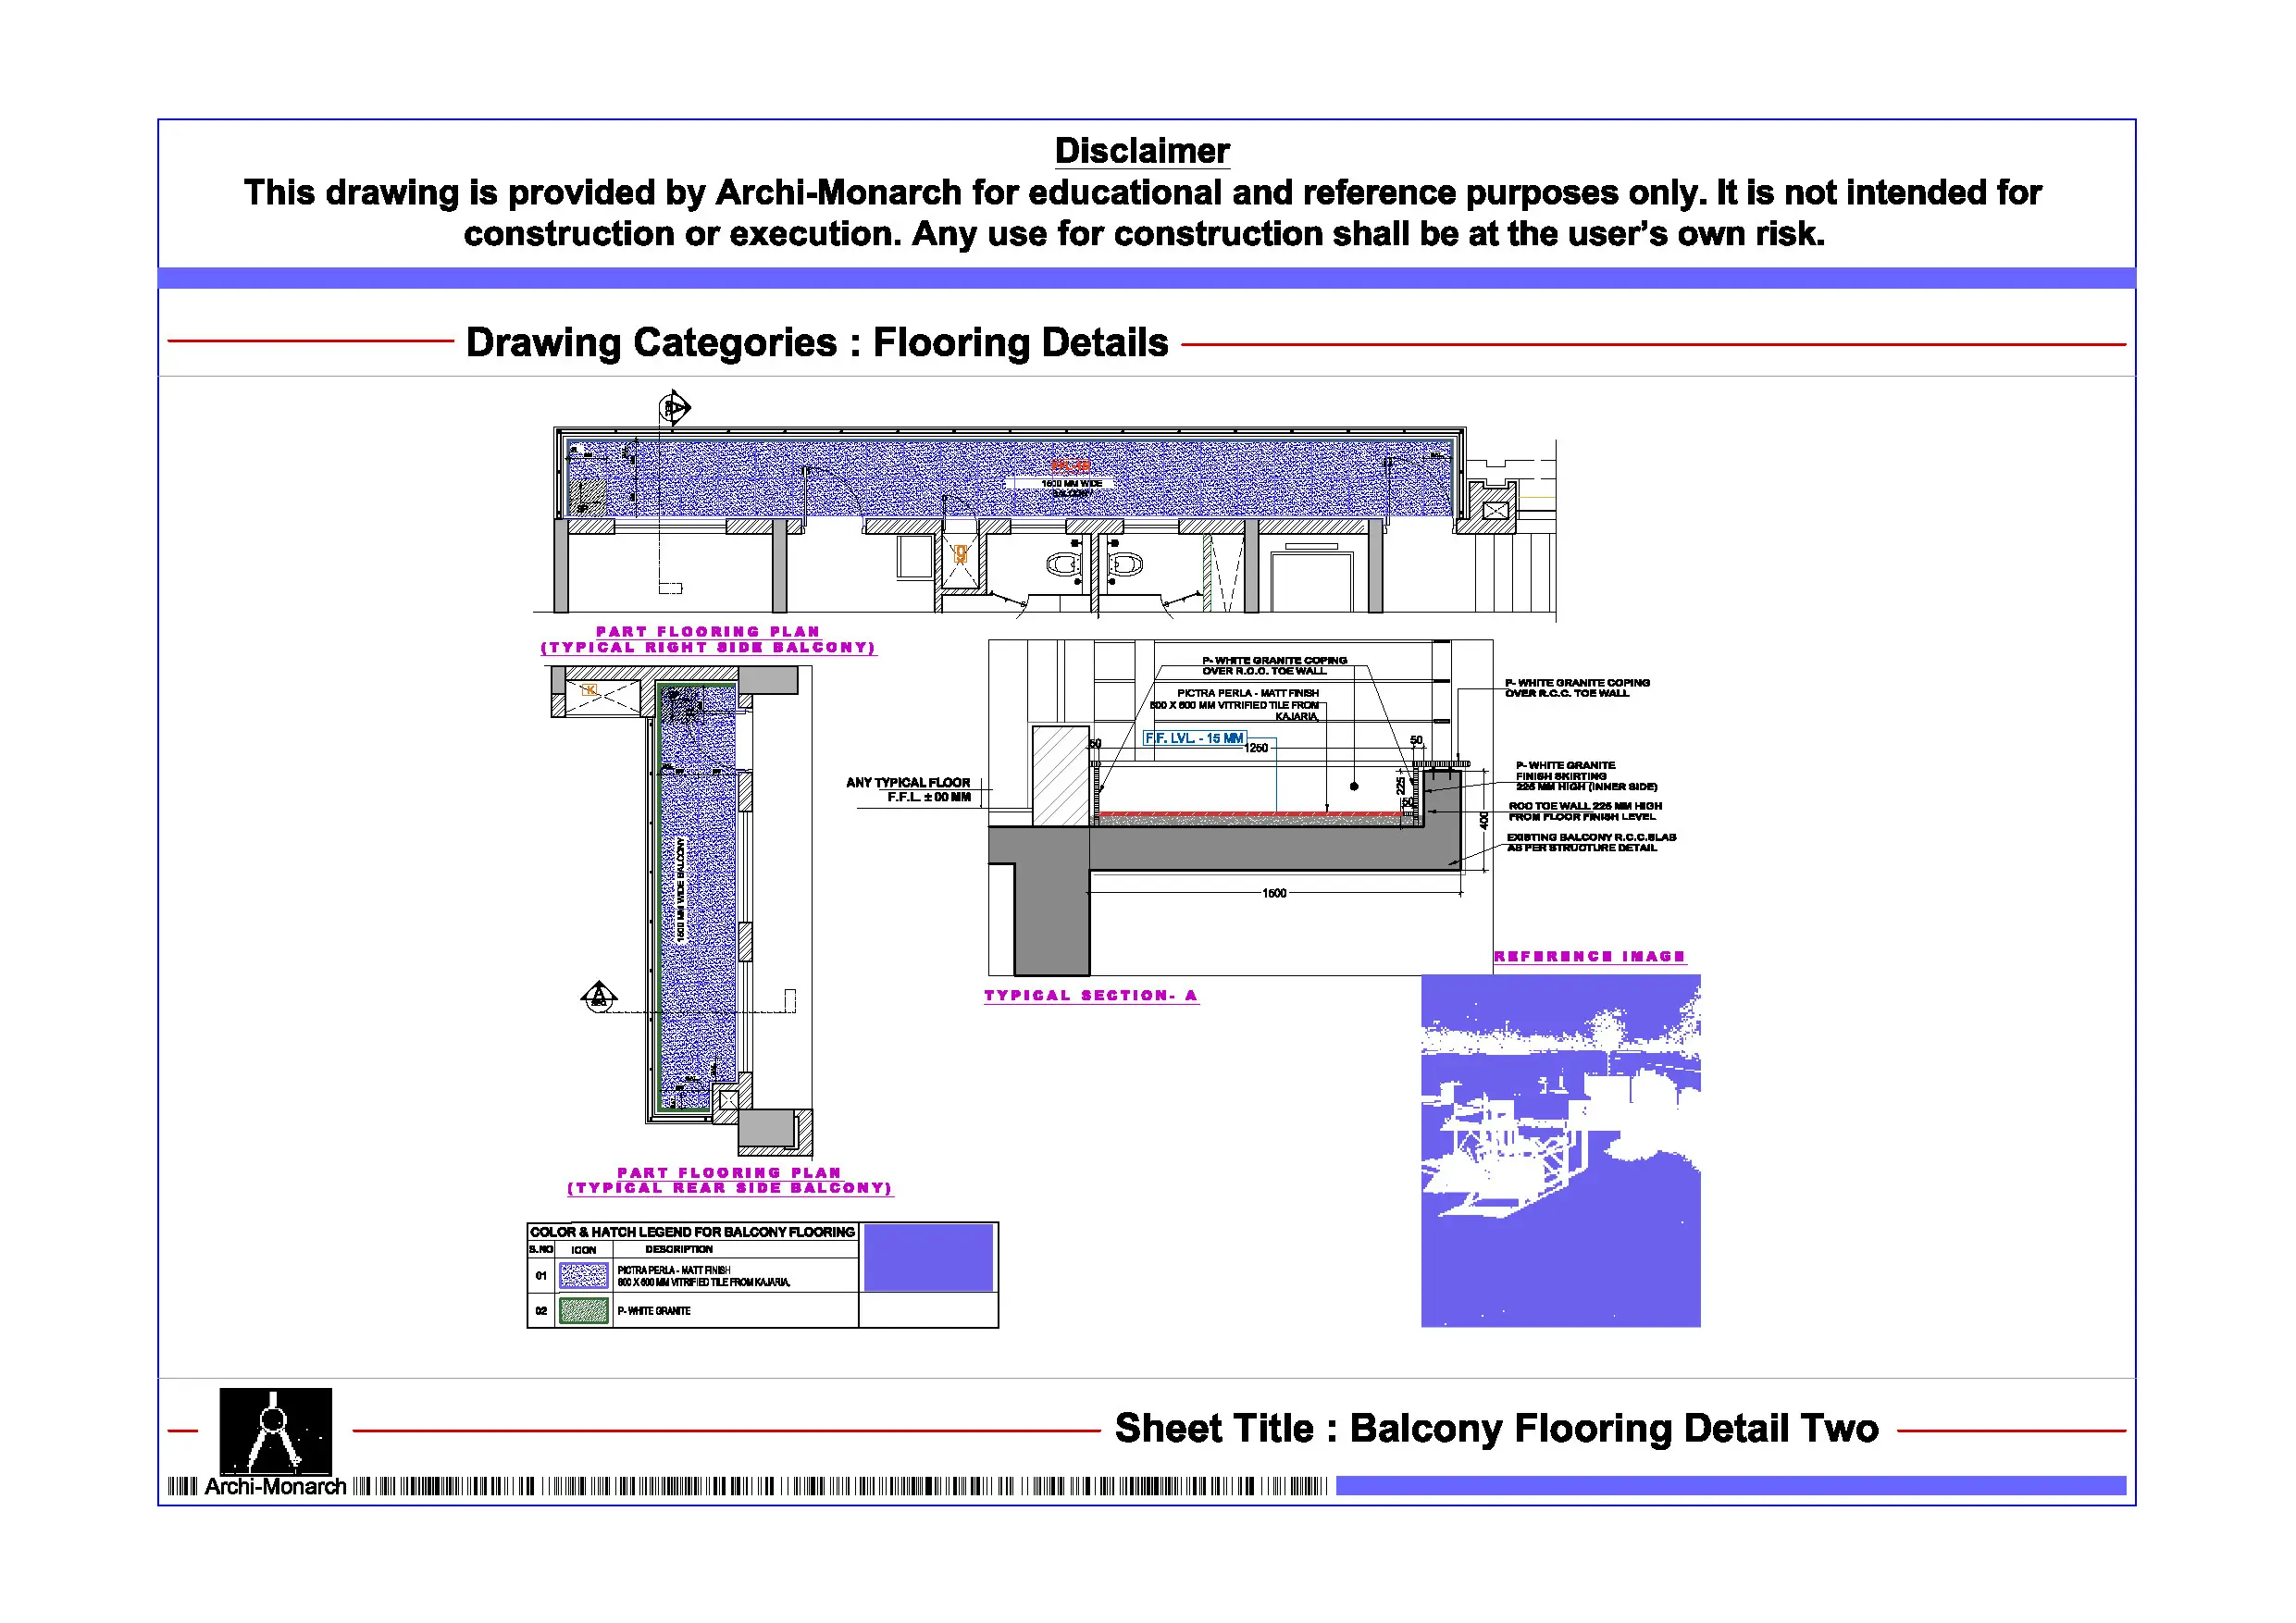Click 'Drawing Categories : Flooring Details' heading
Viewport: 2296px width, 1623px height.
pyautogui.click(x=816, y=342)
